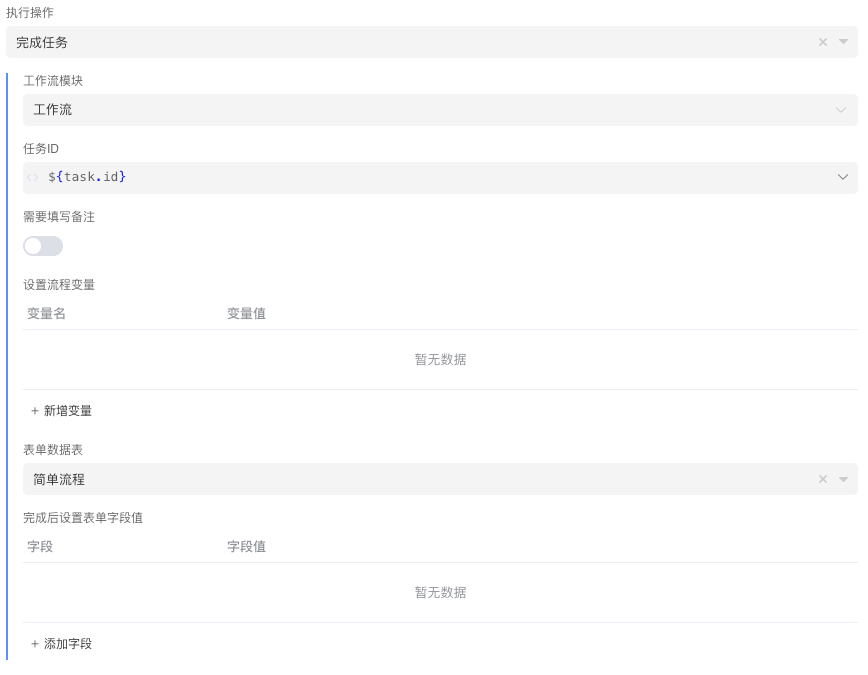Open the dropdown showing 简单流程 value

click(400, 479)
